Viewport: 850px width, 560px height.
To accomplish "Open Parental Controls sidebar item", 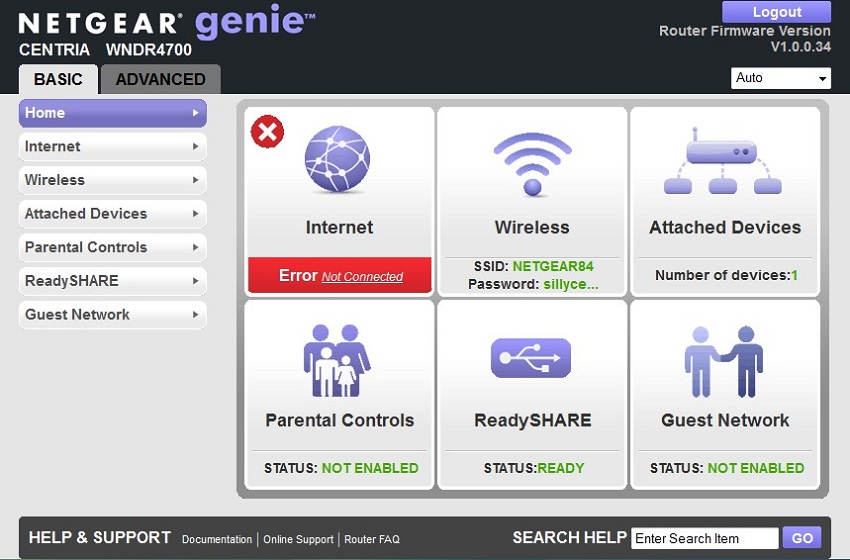I will tap(113, 247).
